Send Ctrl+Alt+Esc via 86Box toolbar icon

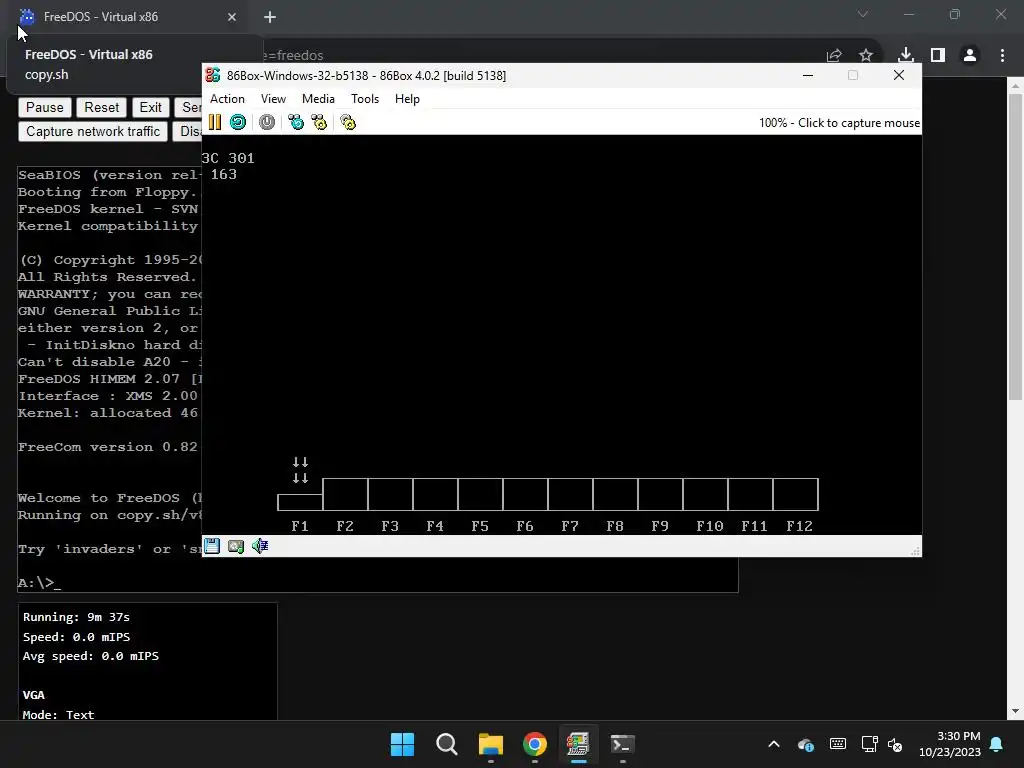319,122
